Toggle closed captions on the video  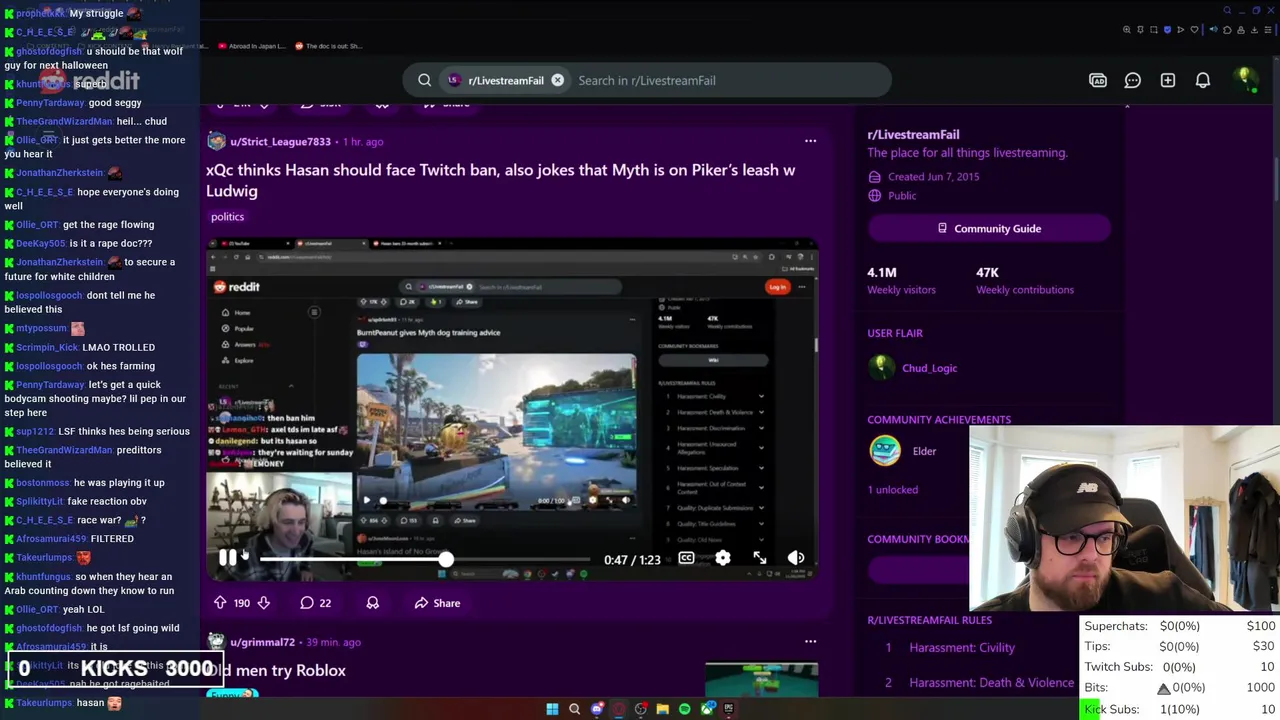tap(686, 559)
